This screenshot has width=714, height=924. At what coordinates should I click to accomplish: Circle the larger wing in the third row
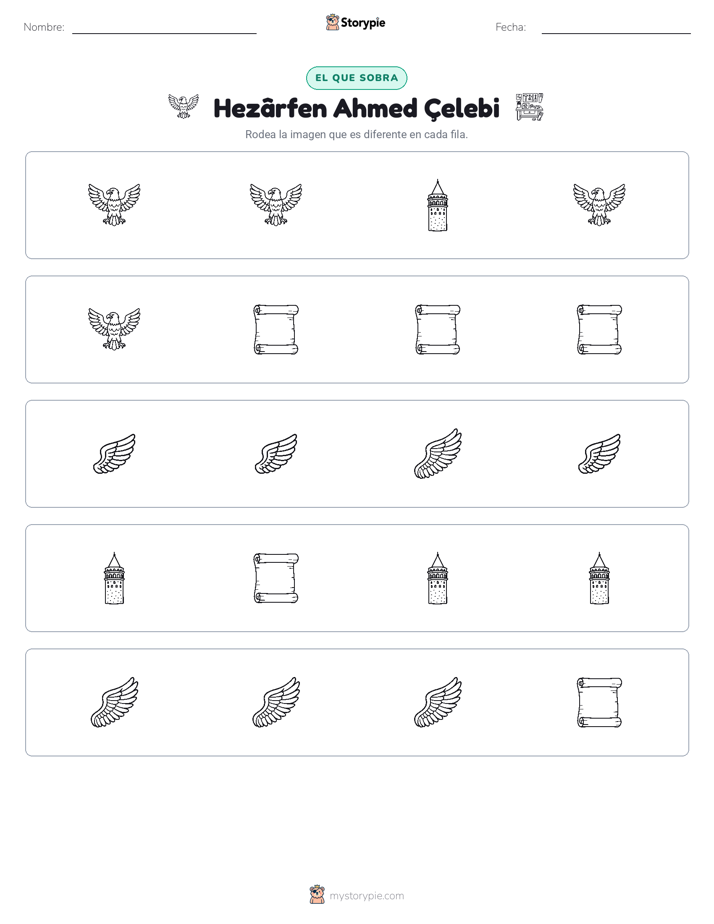point(438,453)
